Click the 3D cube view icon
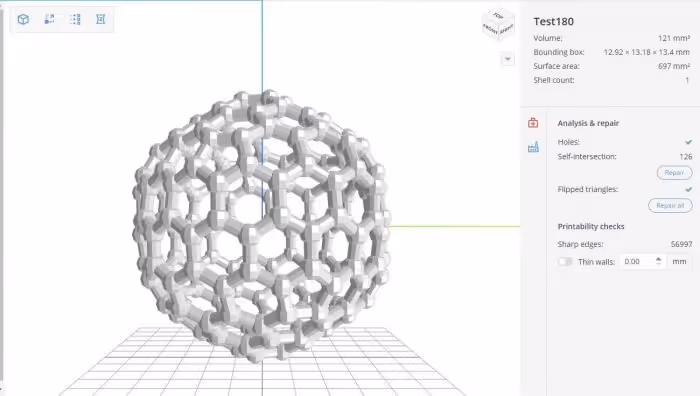 23,19
